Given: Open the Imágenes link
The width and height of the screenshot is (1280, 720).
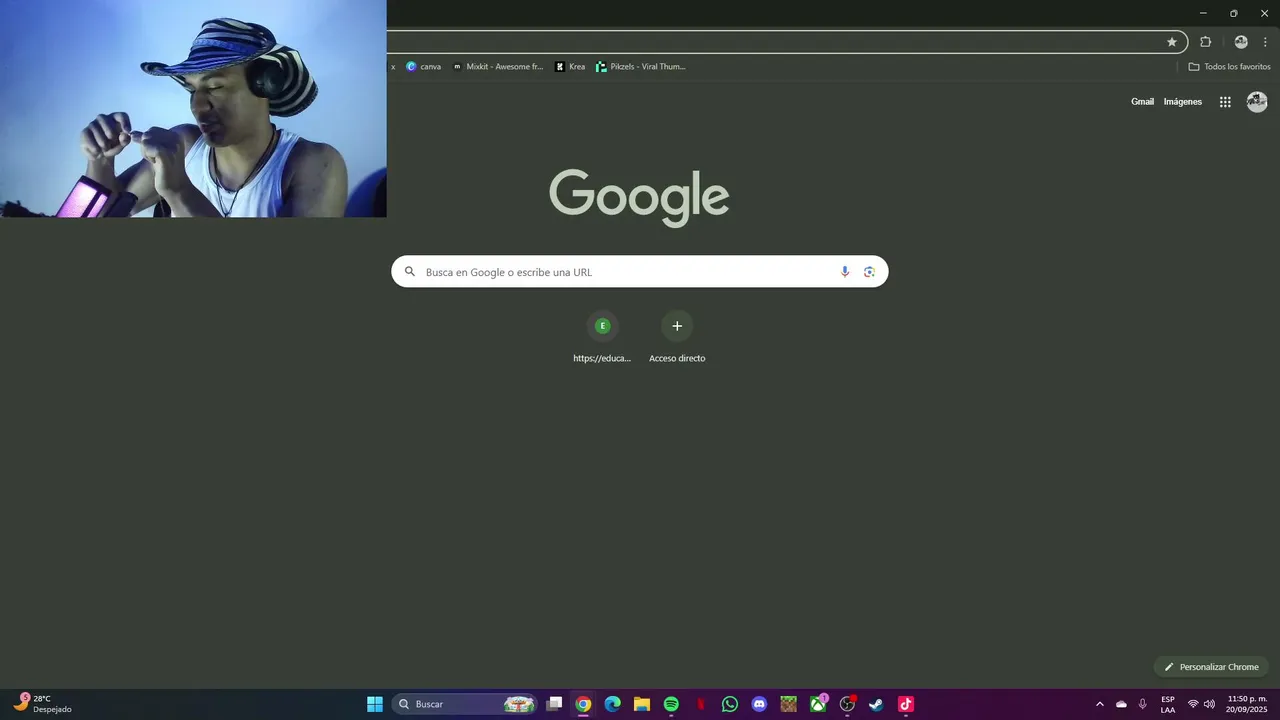Looking at the screenshot, I should (x=1182, y=102).
